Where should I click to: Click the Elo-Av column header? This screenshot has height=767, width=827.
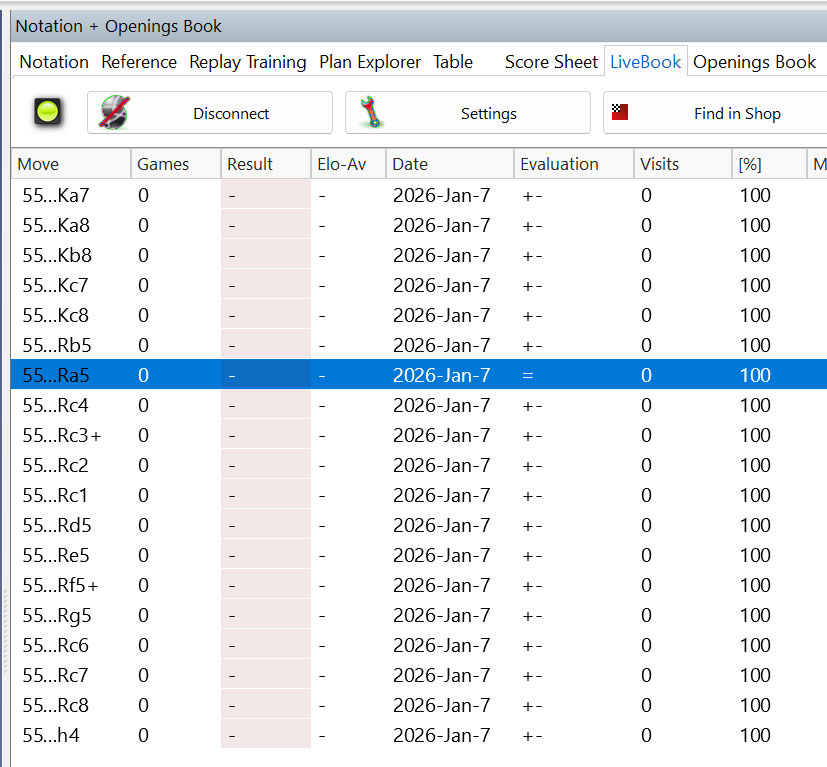pyautogui.click(x=343, y=164)
